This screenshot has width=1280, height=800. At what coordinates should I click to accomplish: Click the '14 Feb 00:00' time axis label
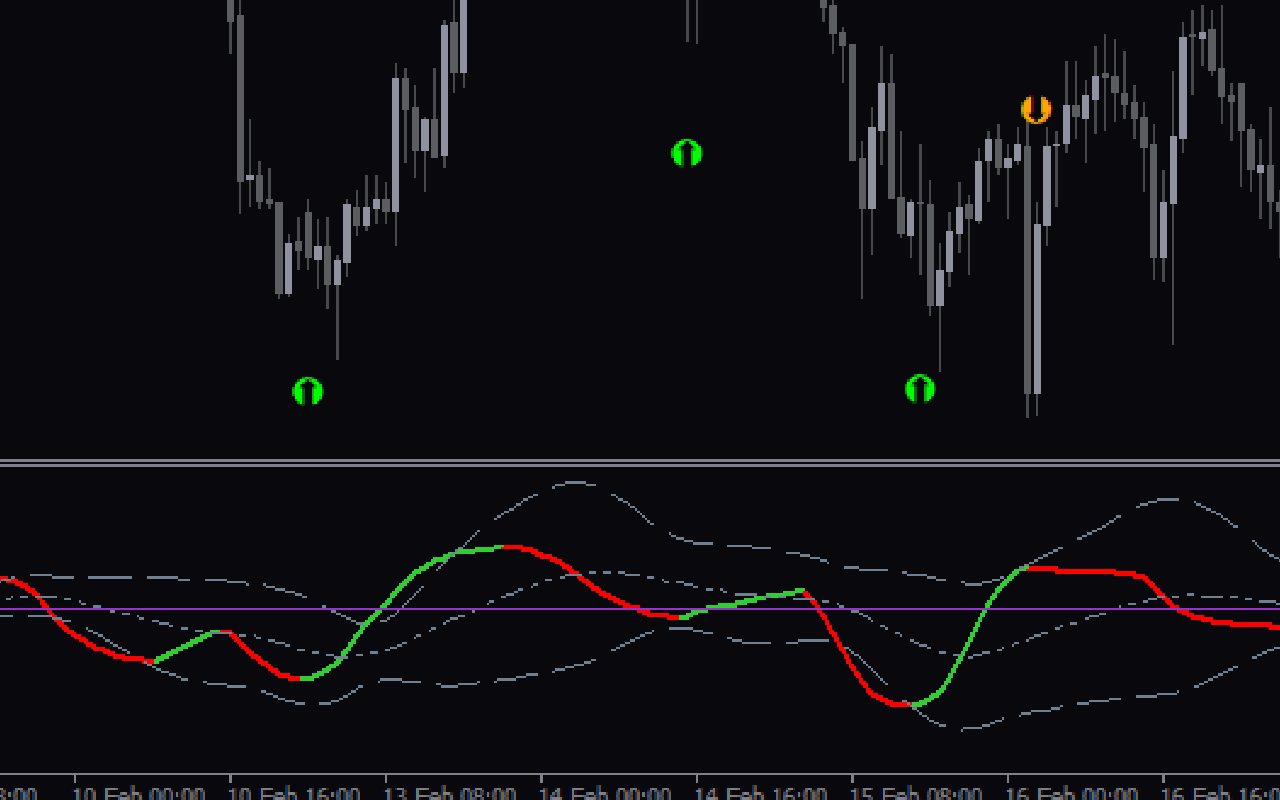point(607,792)
